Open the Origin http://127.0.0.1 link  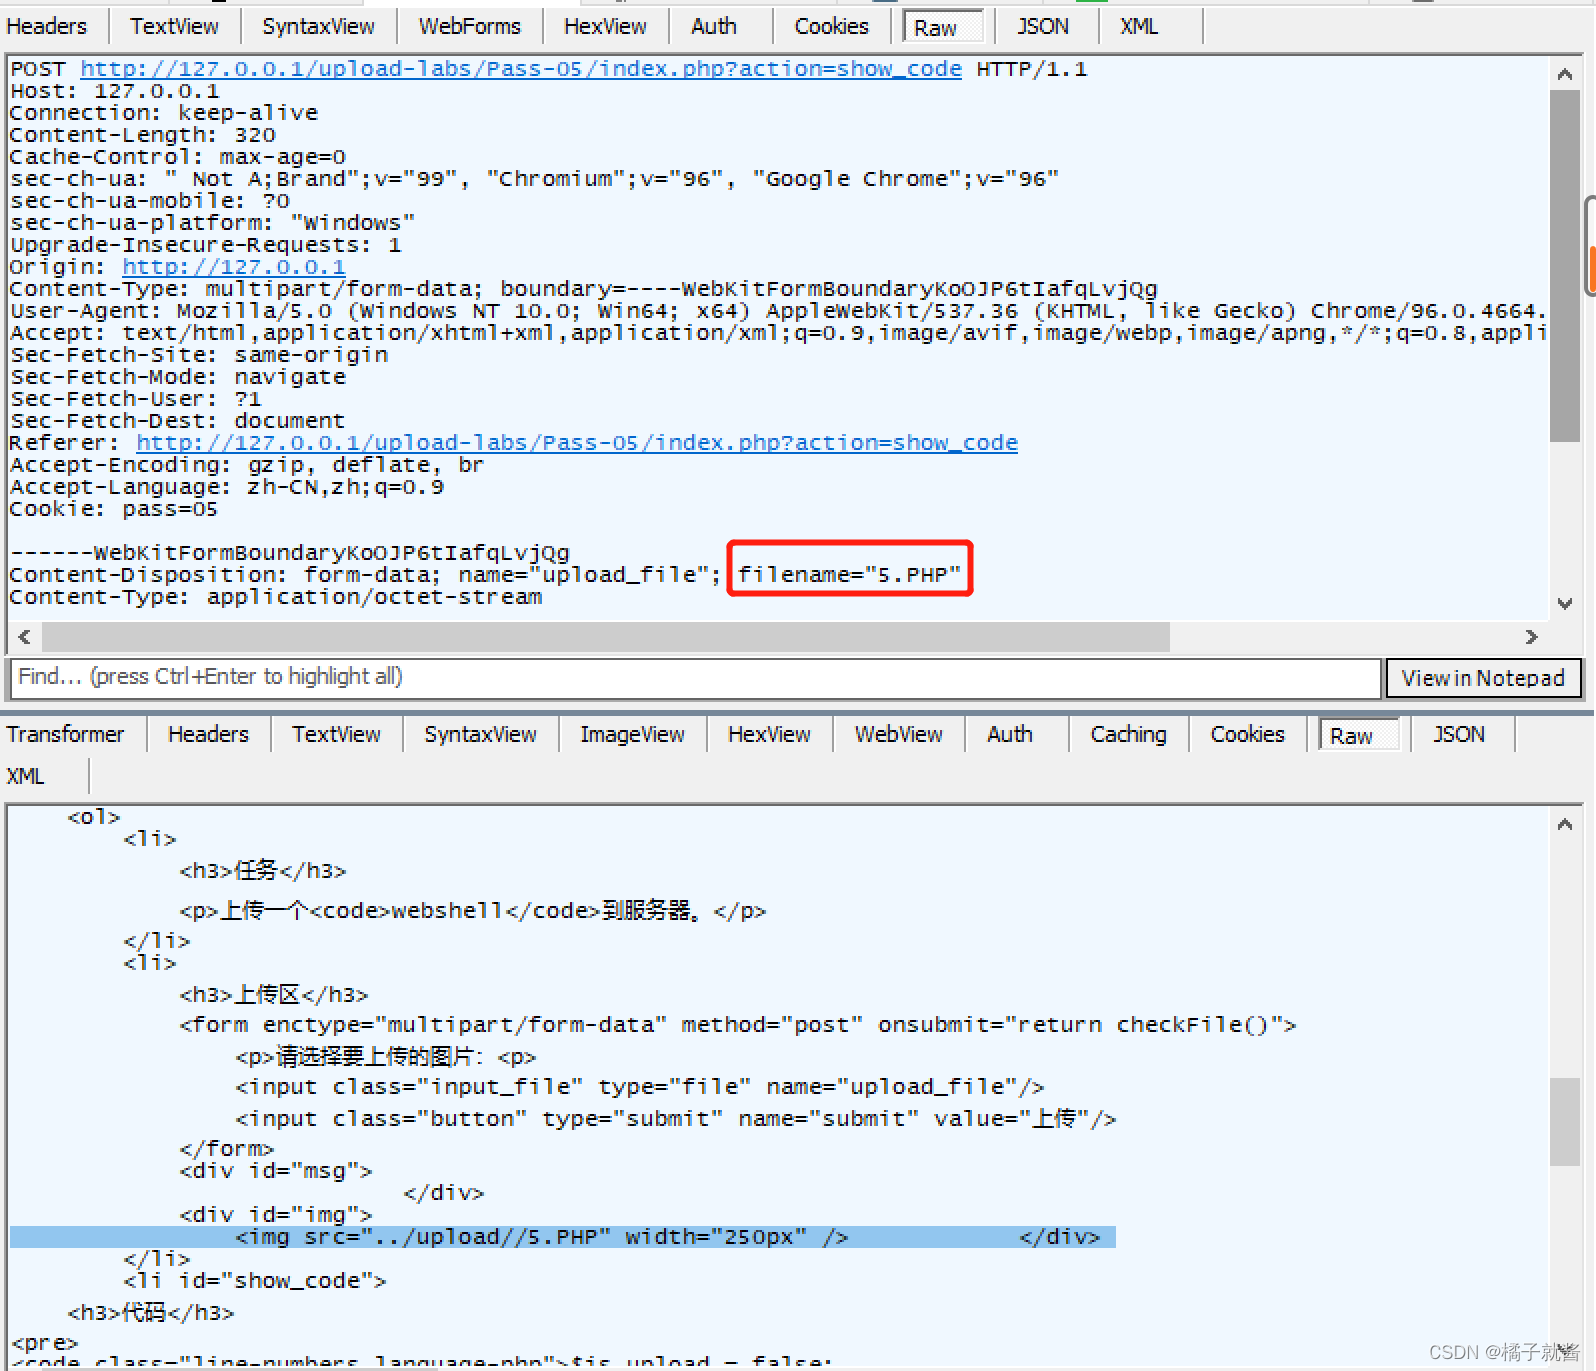click(x=234, y=267)
